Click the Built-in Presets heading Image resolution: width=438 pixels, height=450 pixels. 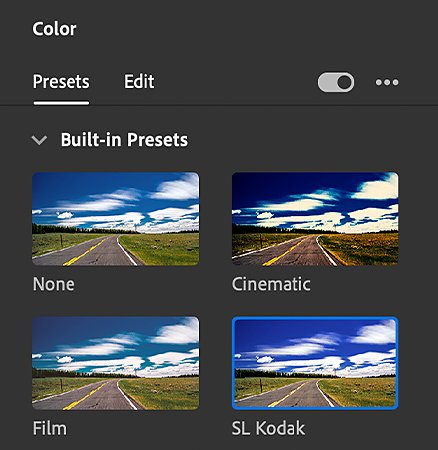(x=124, y=139)
